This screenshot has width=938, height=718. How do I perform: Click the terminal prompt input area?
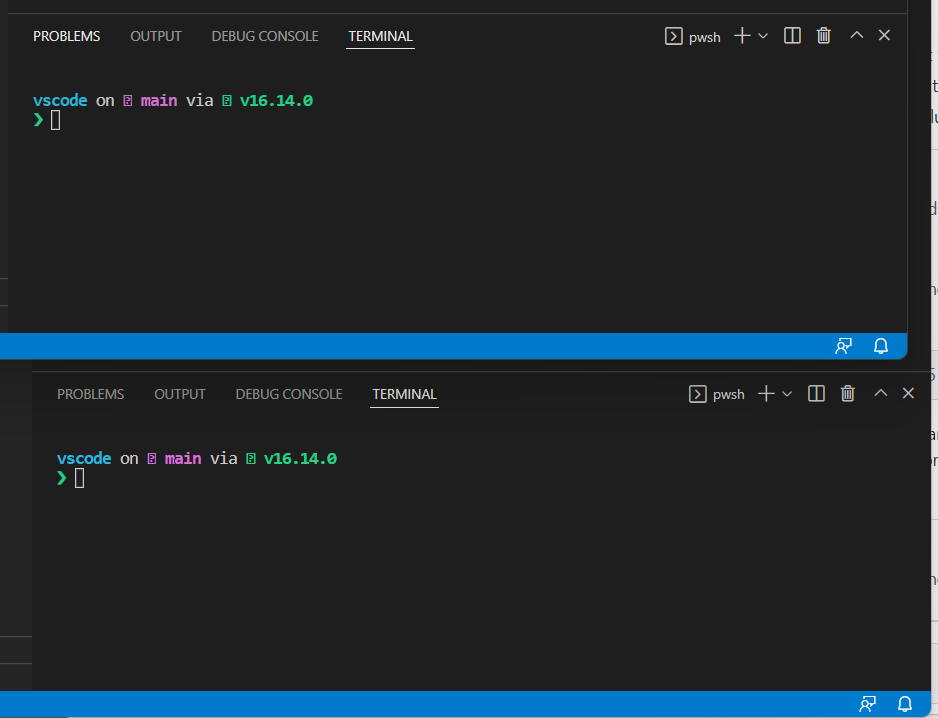pyautogui.click(x=56, y=119)
